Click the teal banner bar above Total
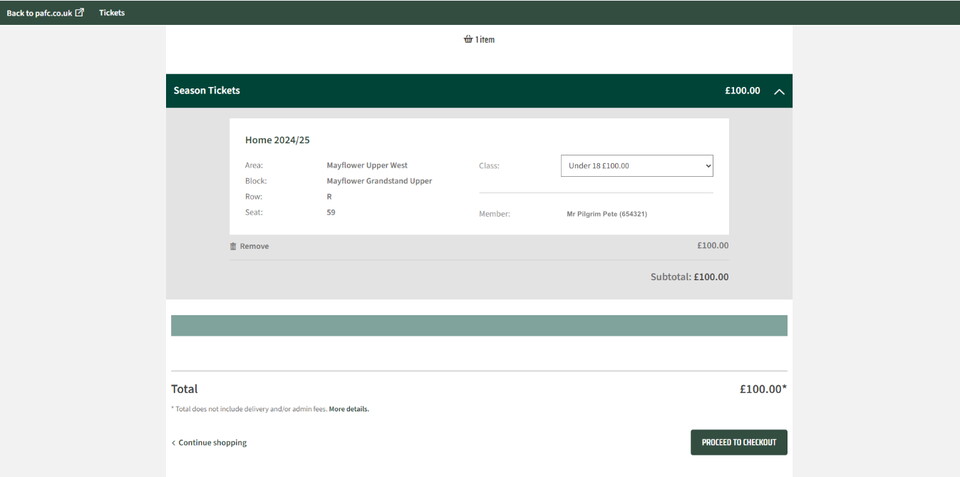The width and height of the screenshot is (960, 477). click(479, 326)
